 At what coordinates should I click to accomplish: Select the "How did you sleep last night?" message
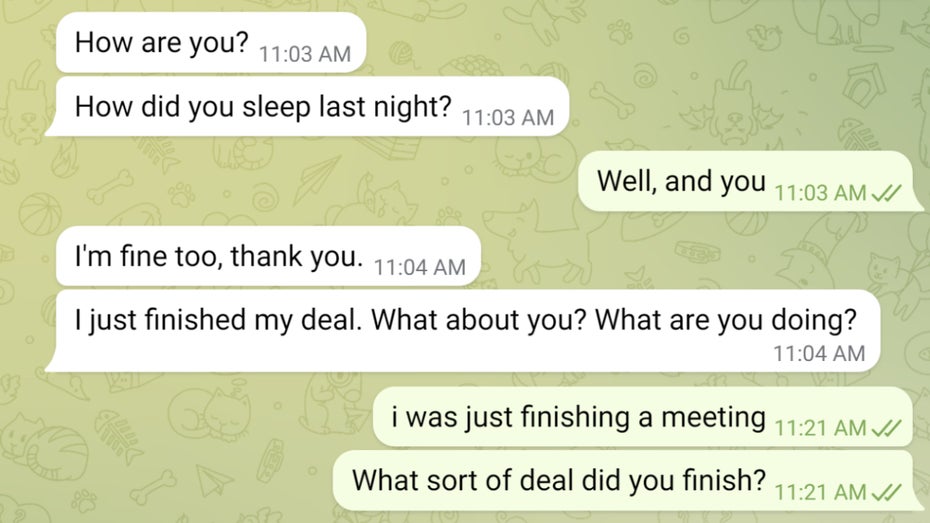tap(262, 107)
